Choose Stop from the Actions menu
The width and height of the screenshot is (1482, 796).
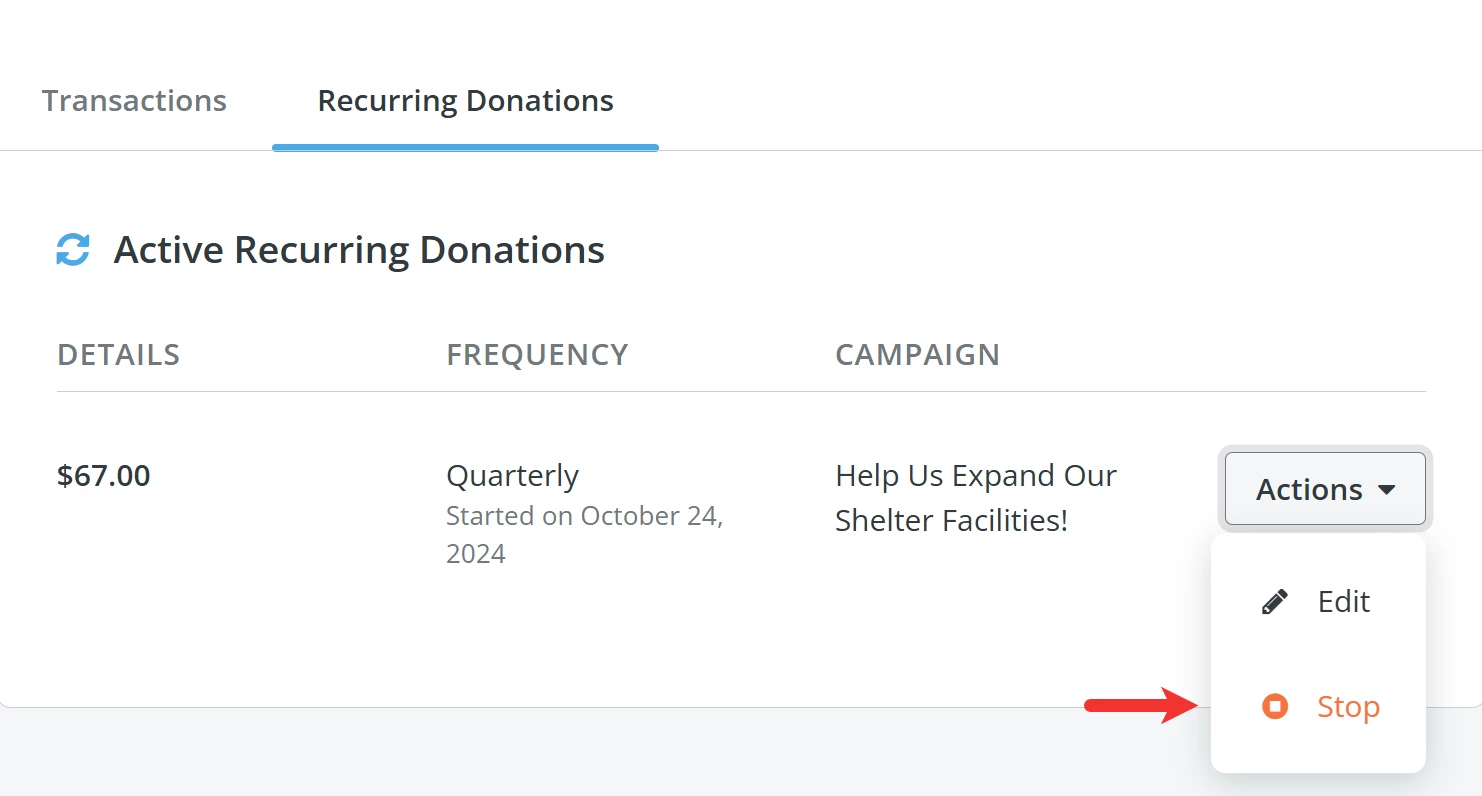point(1347,706)
